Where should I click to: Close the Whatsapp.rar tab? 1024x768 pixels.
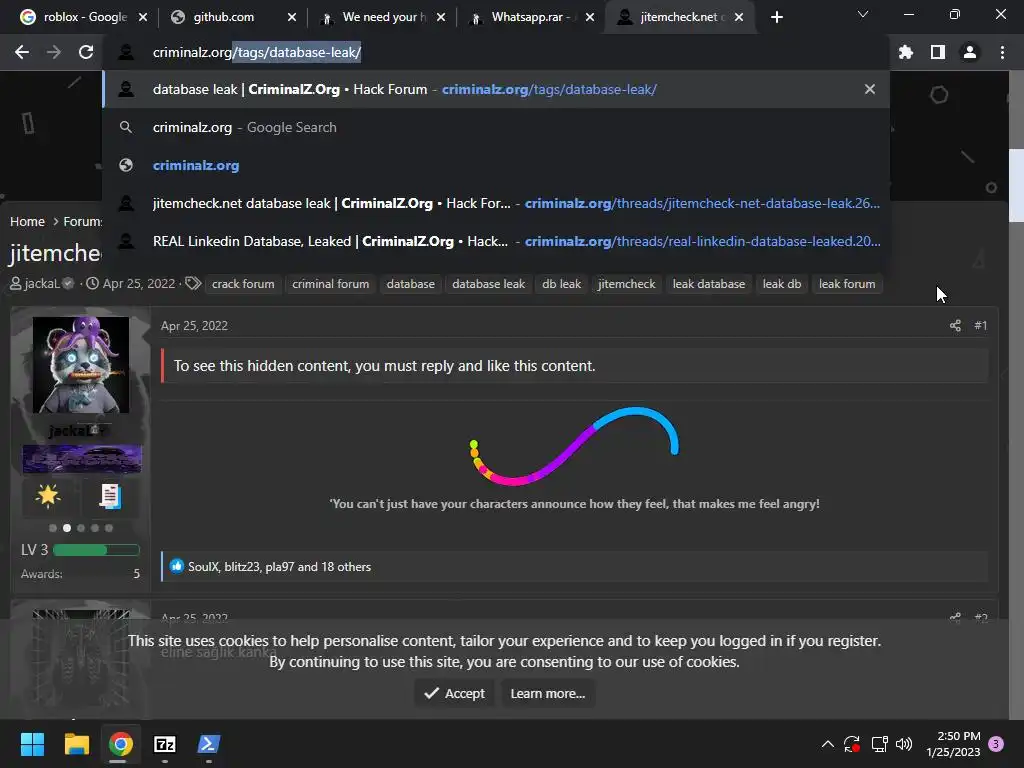[x=590, y=17]
